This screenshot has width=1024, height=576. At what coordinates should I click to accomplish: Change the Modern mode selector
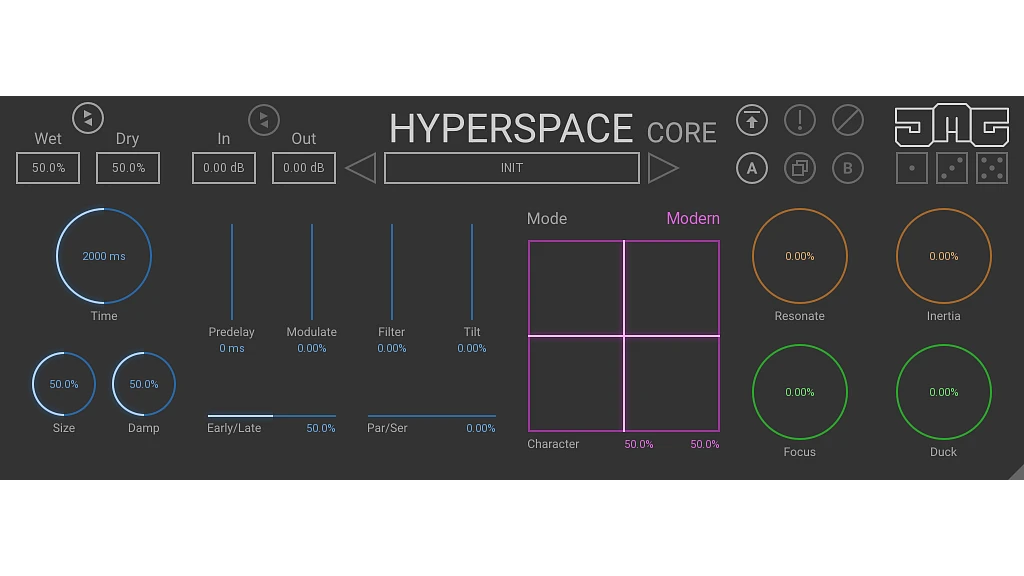pyautogui.click(x=692, y=219)
